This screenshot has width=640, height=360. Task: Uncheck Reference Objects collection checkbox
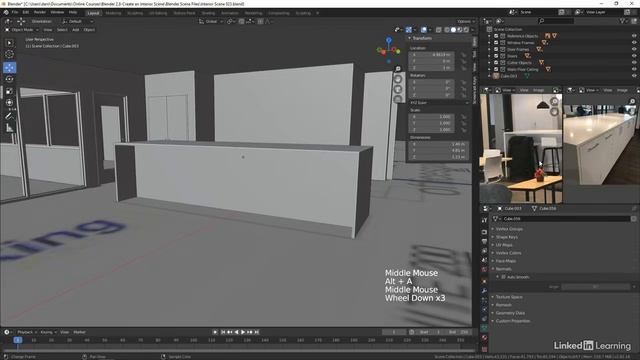[496, 36]
